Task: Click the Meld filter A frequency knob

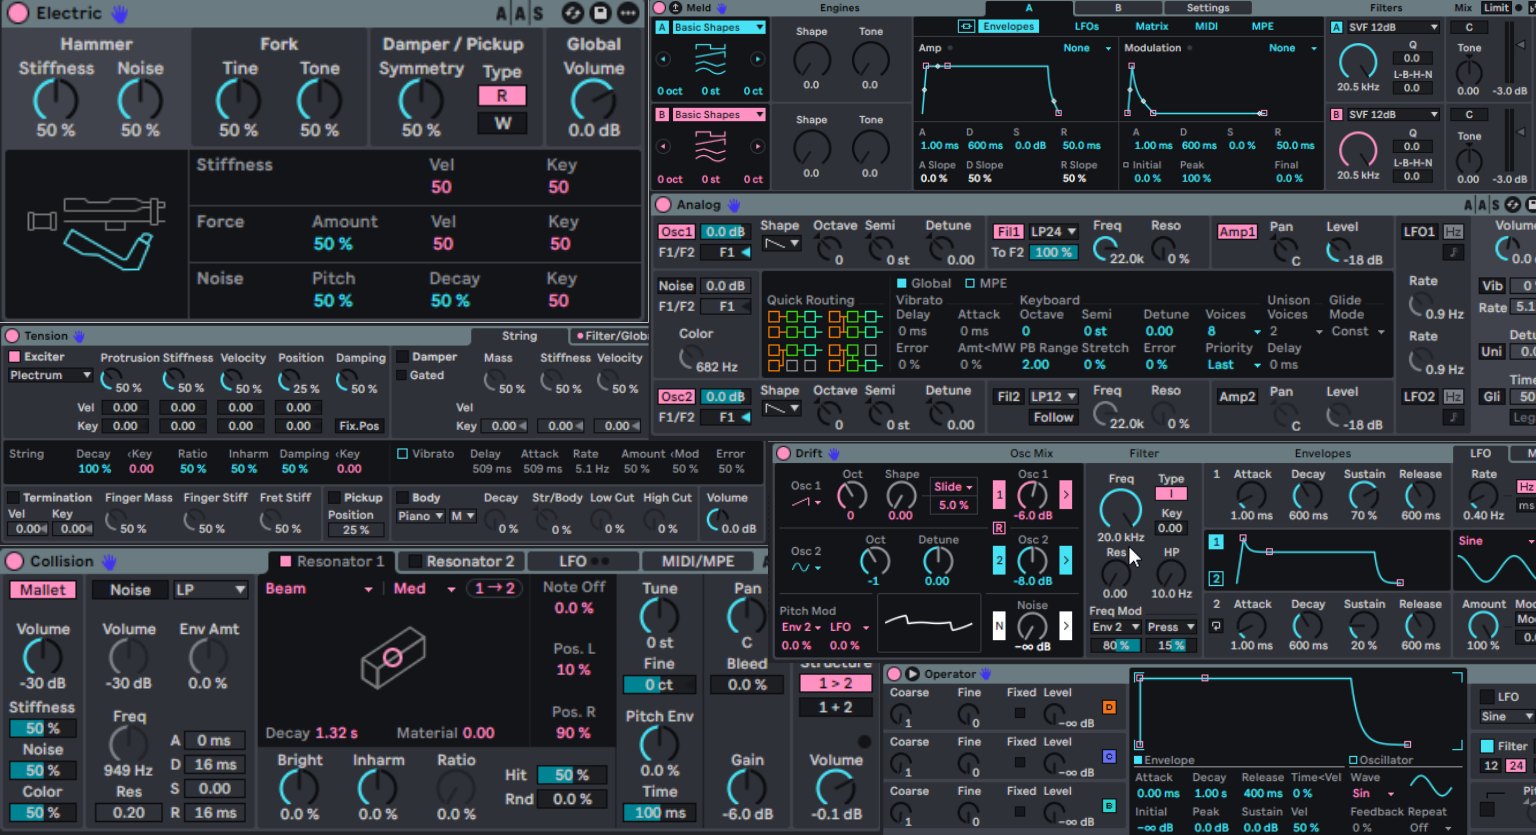Action: pyautogui.click(x=1357, y=63)
